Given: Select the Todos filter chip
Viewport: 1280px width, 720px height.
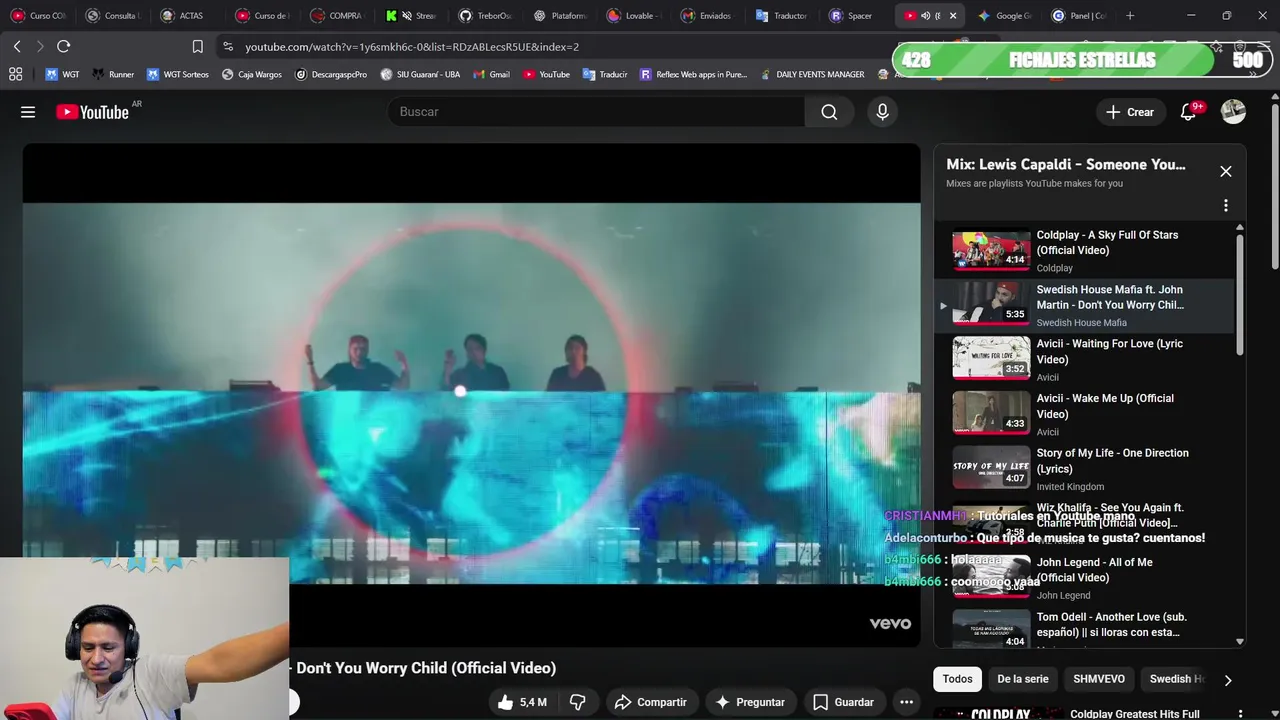Looking at the screenshot, I should click(x=957, y=679).
